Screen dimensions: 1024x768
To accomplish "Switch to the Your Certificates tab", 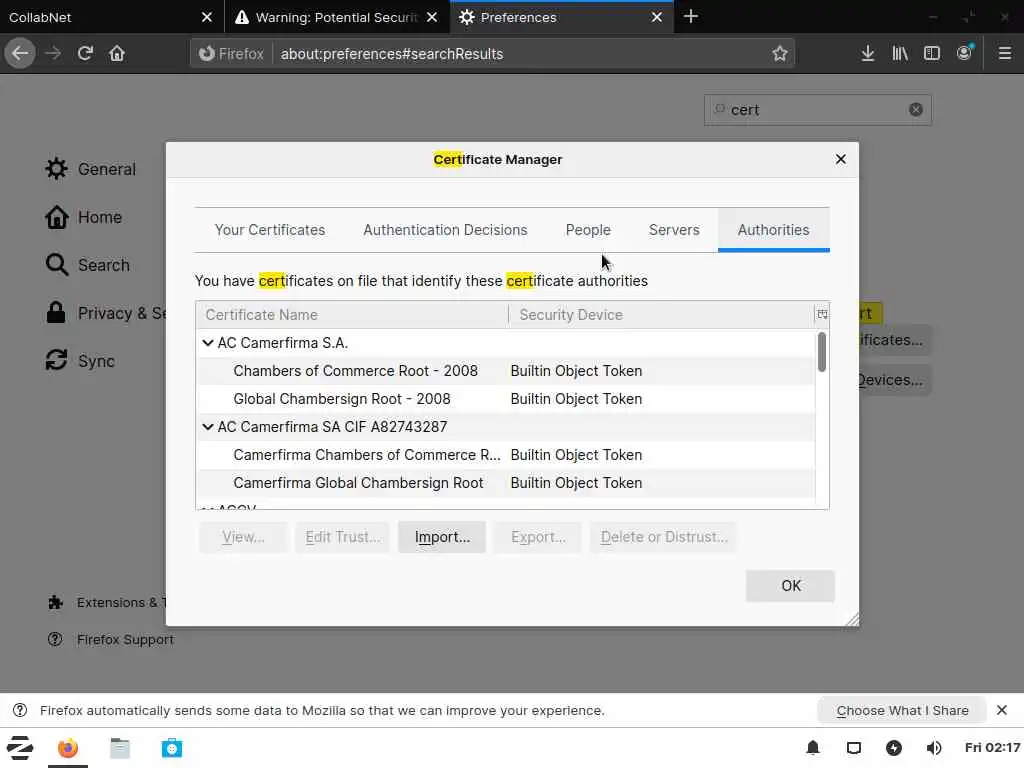I will coord(270,230).
